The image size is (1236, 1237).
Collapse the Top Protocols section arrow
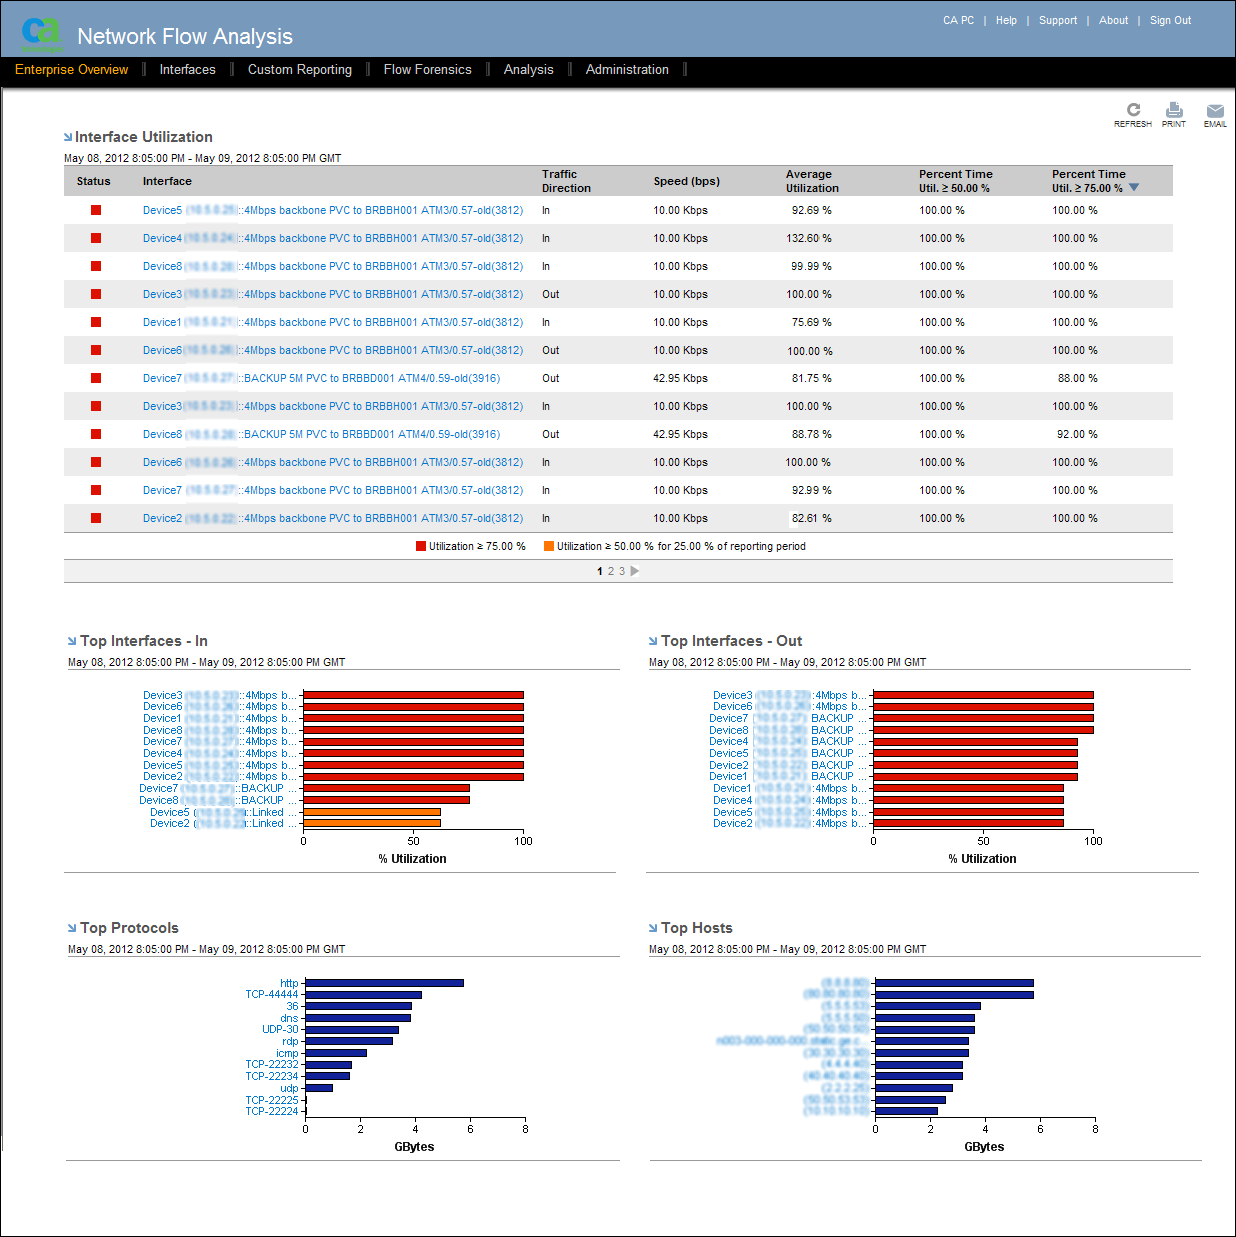click(x=70, y=927)
